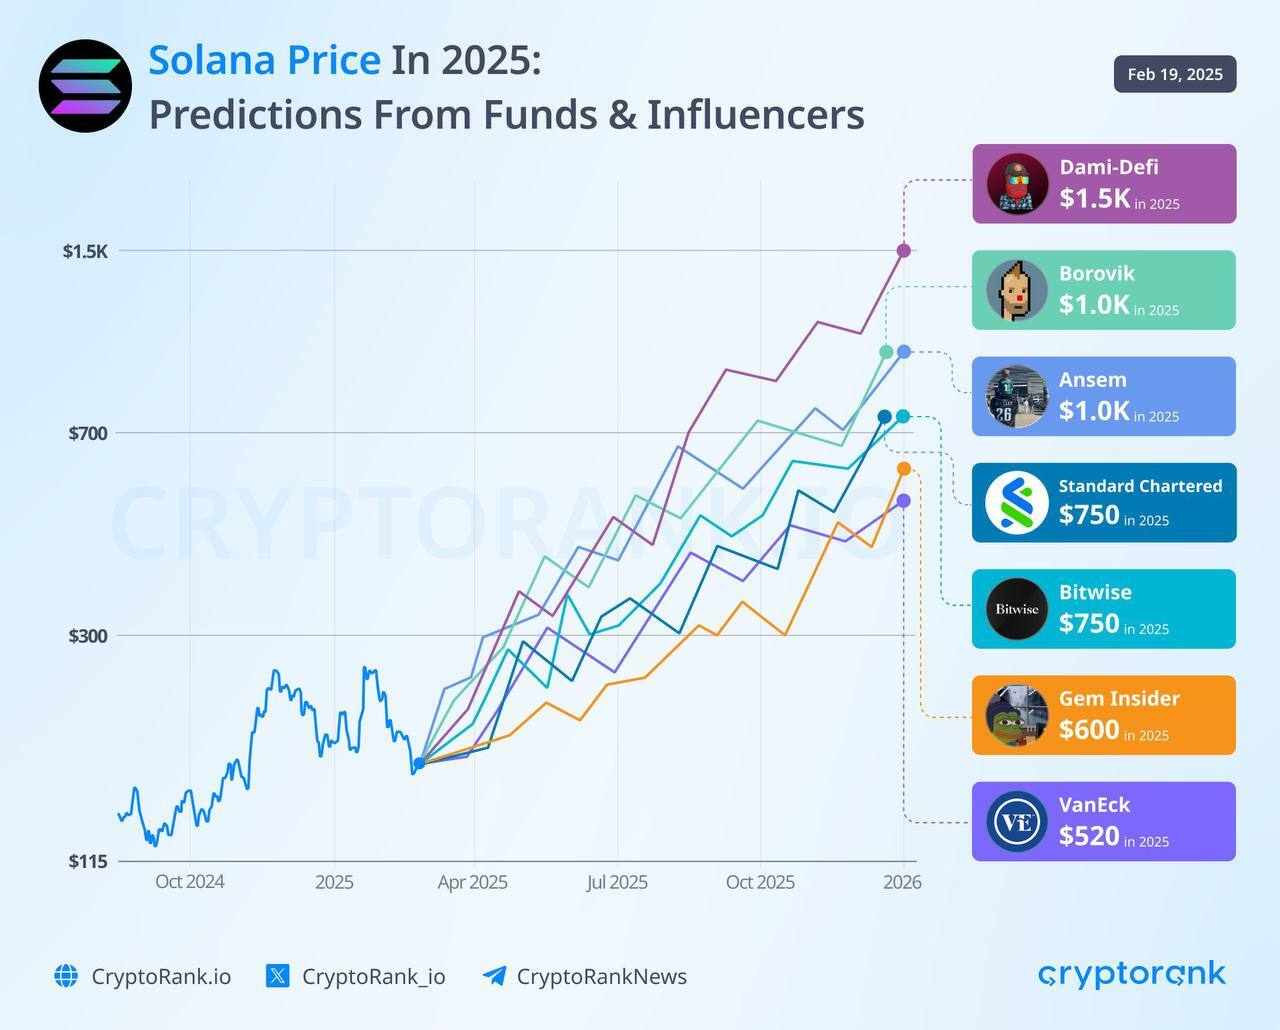Click the cryptorank brand logo text

pos(1132,974)
